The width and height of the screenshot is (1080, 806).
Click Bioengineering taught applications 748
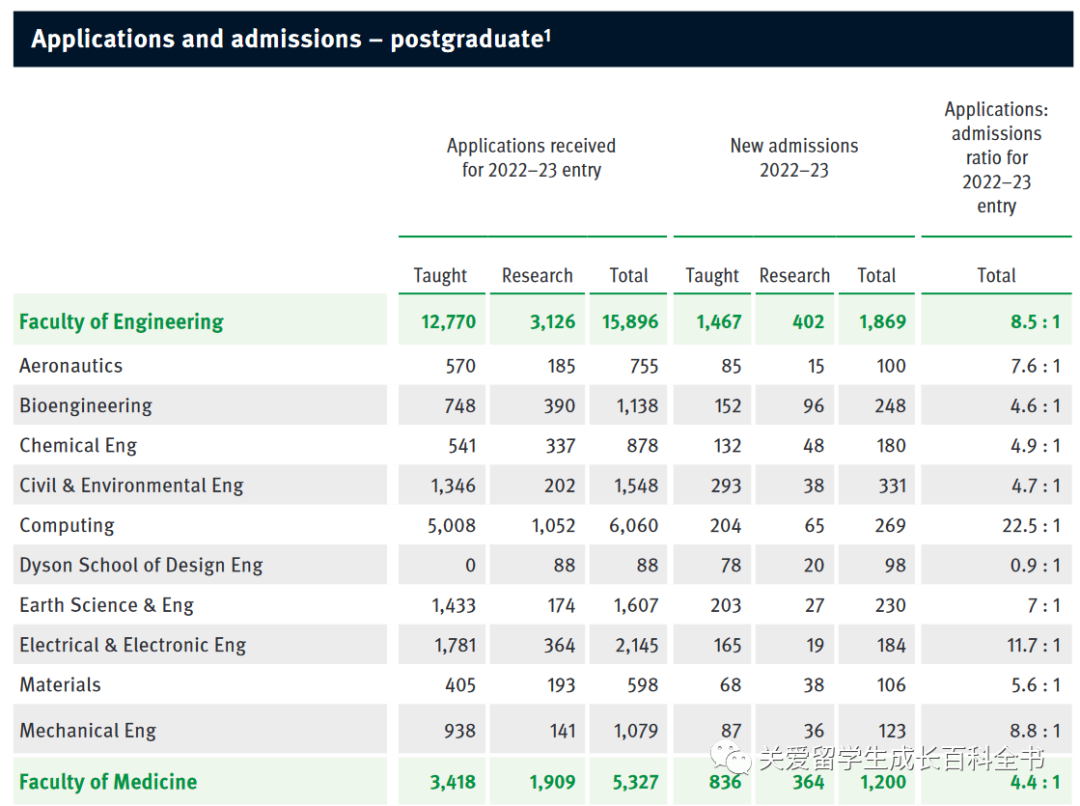(x=460, y=406)
